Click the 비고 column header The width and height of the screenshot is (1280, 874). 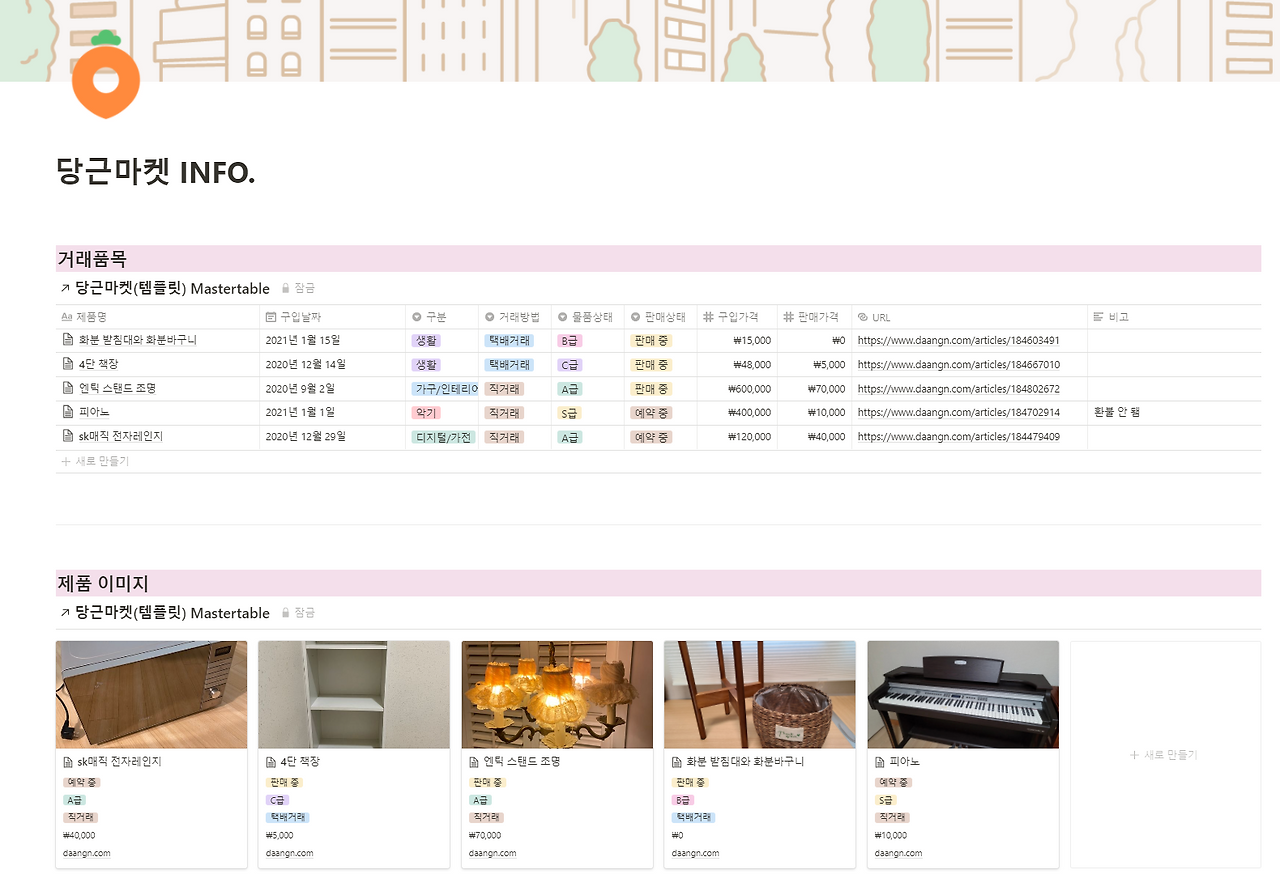(x=1174, y=317)
